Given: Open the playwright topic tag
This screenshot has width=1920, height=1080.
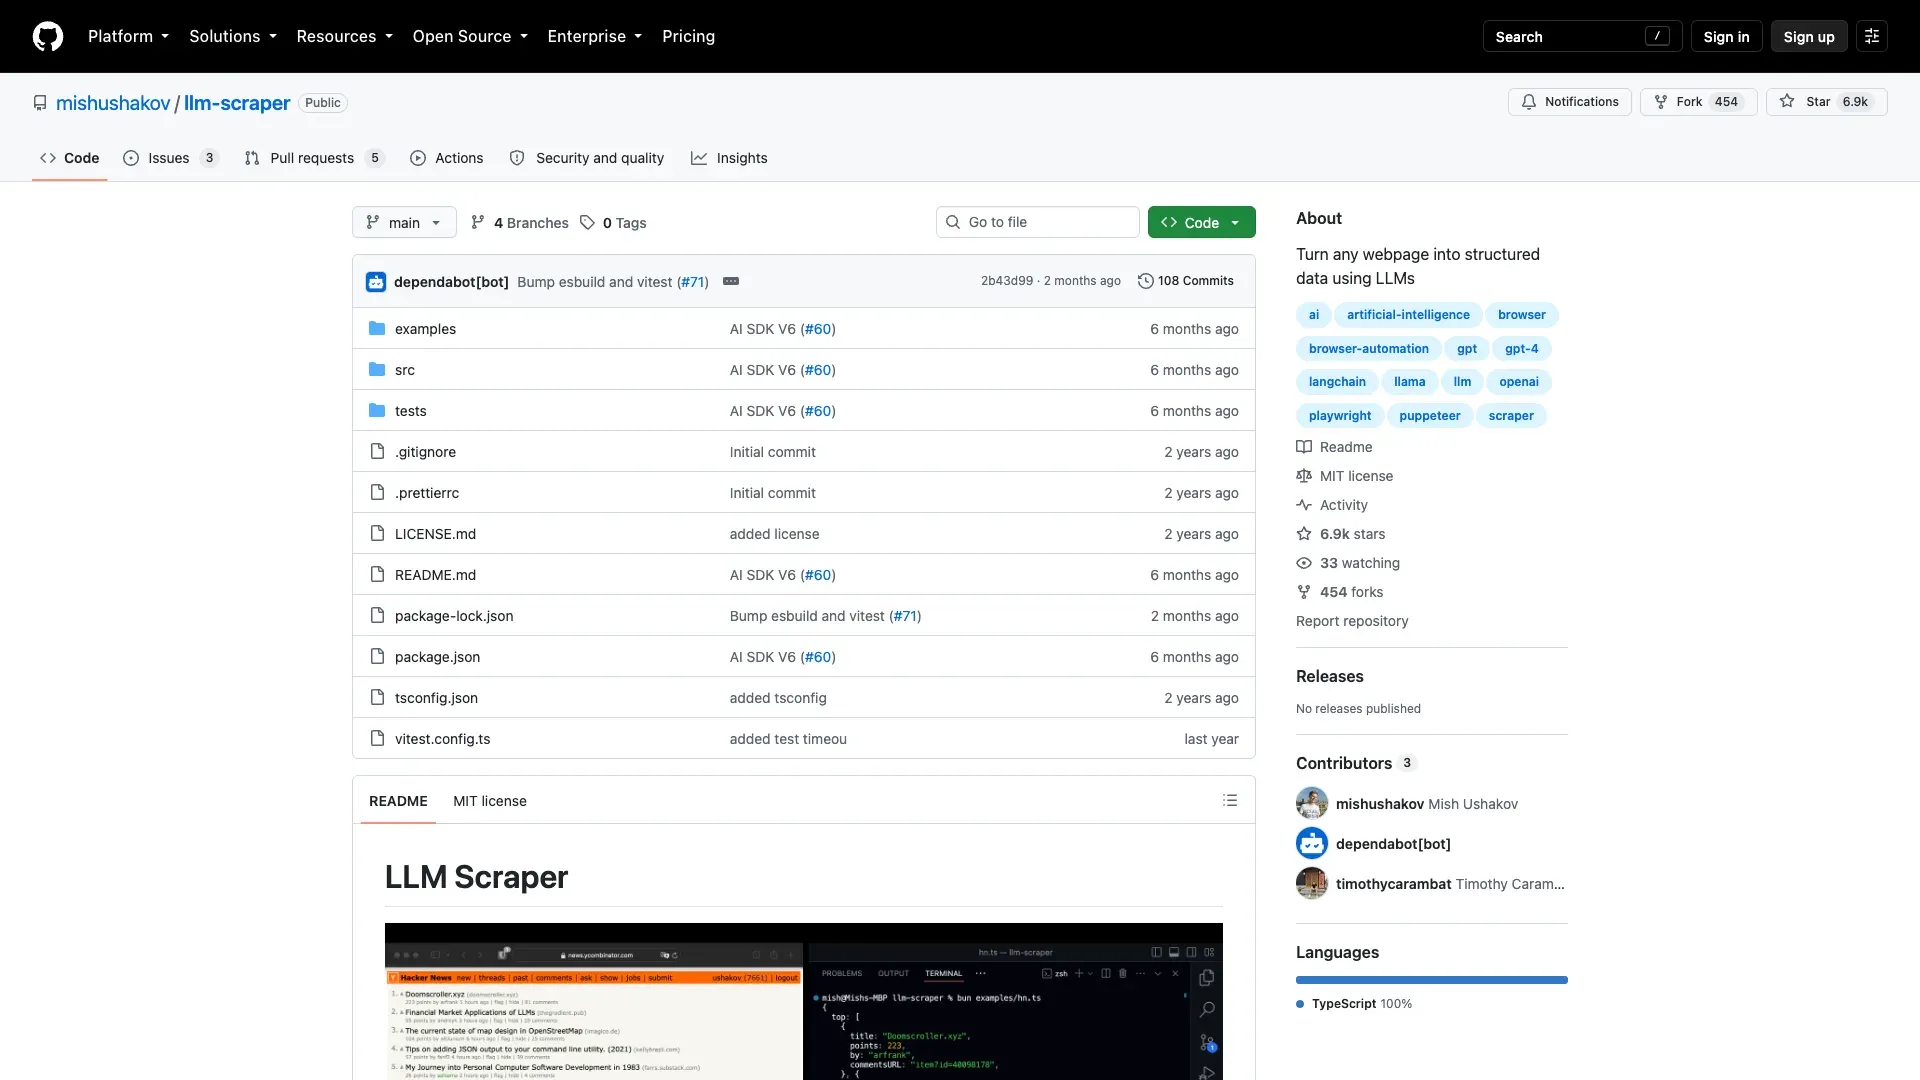Looking at the screenshot, I should (1340, 416).
